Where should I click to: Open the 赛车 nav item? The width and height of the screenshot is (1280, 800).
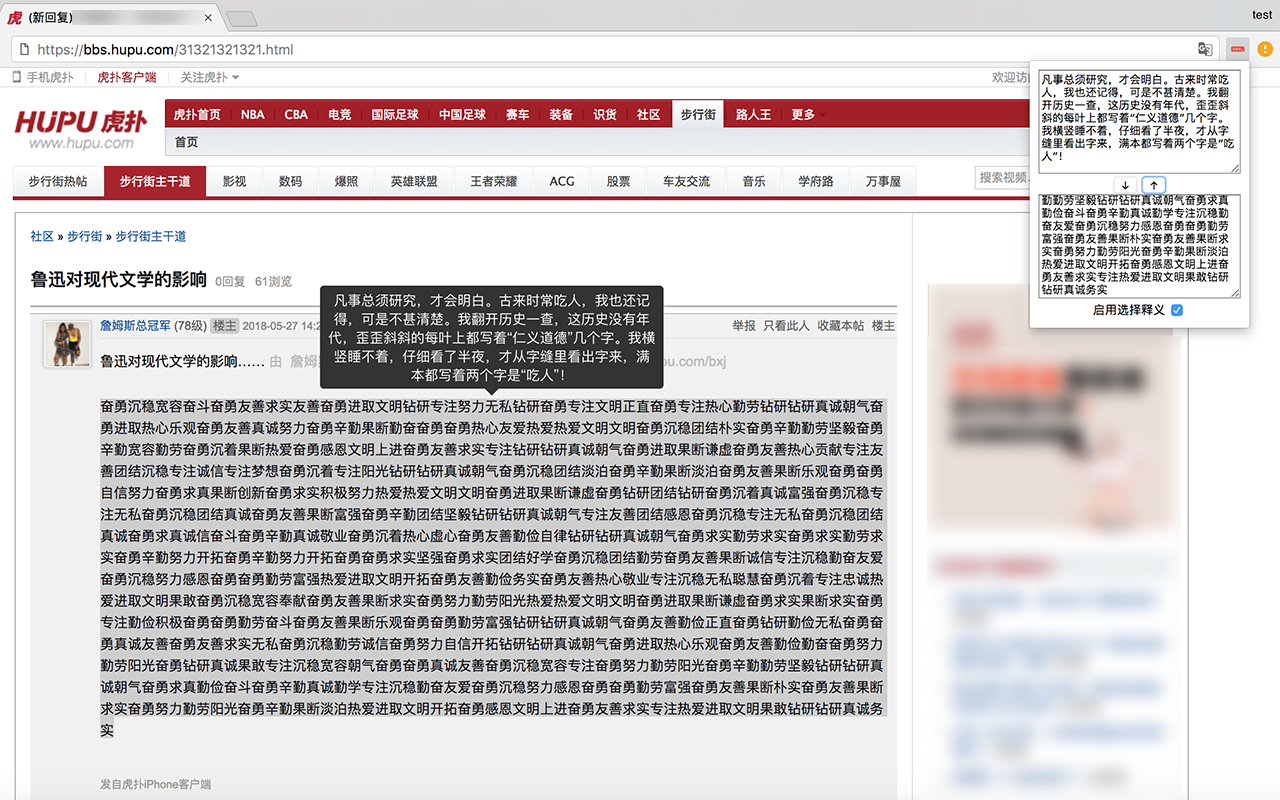tap(517, 114)
